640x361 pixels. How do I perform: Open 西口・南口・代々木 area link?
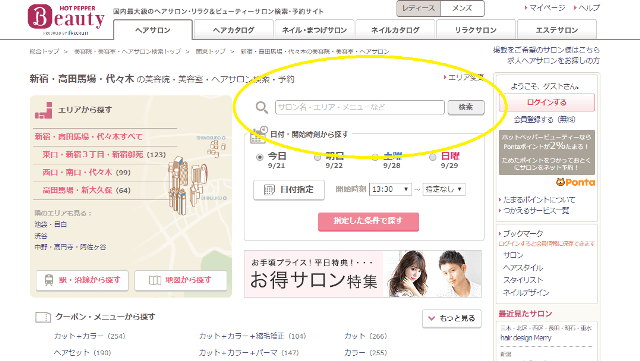[x=77, y=172]
